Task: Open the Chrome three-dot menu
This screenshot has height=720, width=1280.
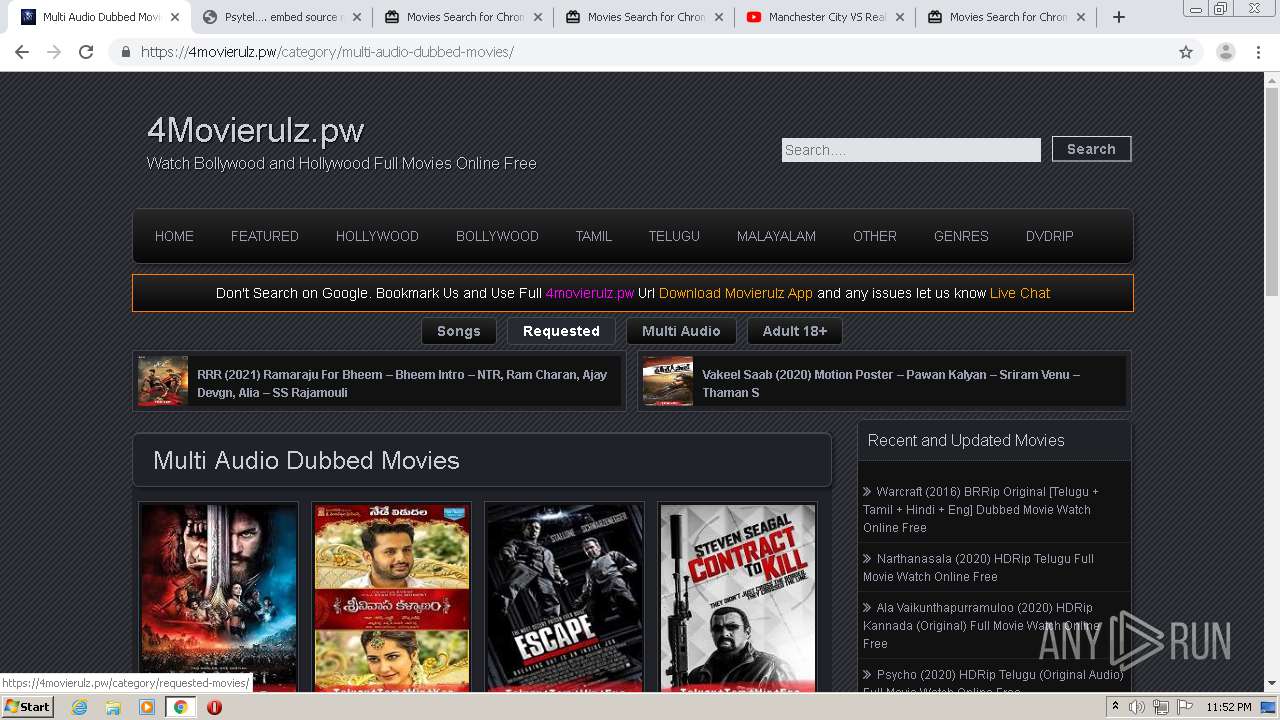Action: pos(1259,52)
